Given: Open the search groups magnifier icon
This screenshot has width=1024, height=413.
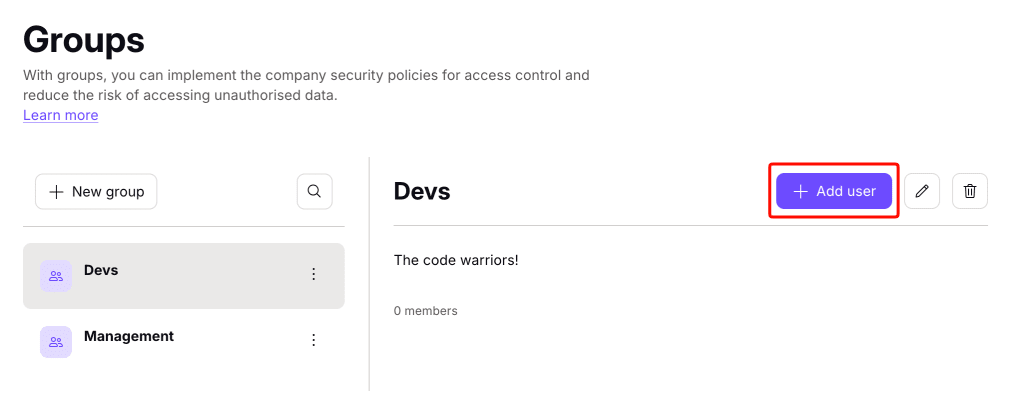Looking at the screenshot, I should (x=314, y=191).
